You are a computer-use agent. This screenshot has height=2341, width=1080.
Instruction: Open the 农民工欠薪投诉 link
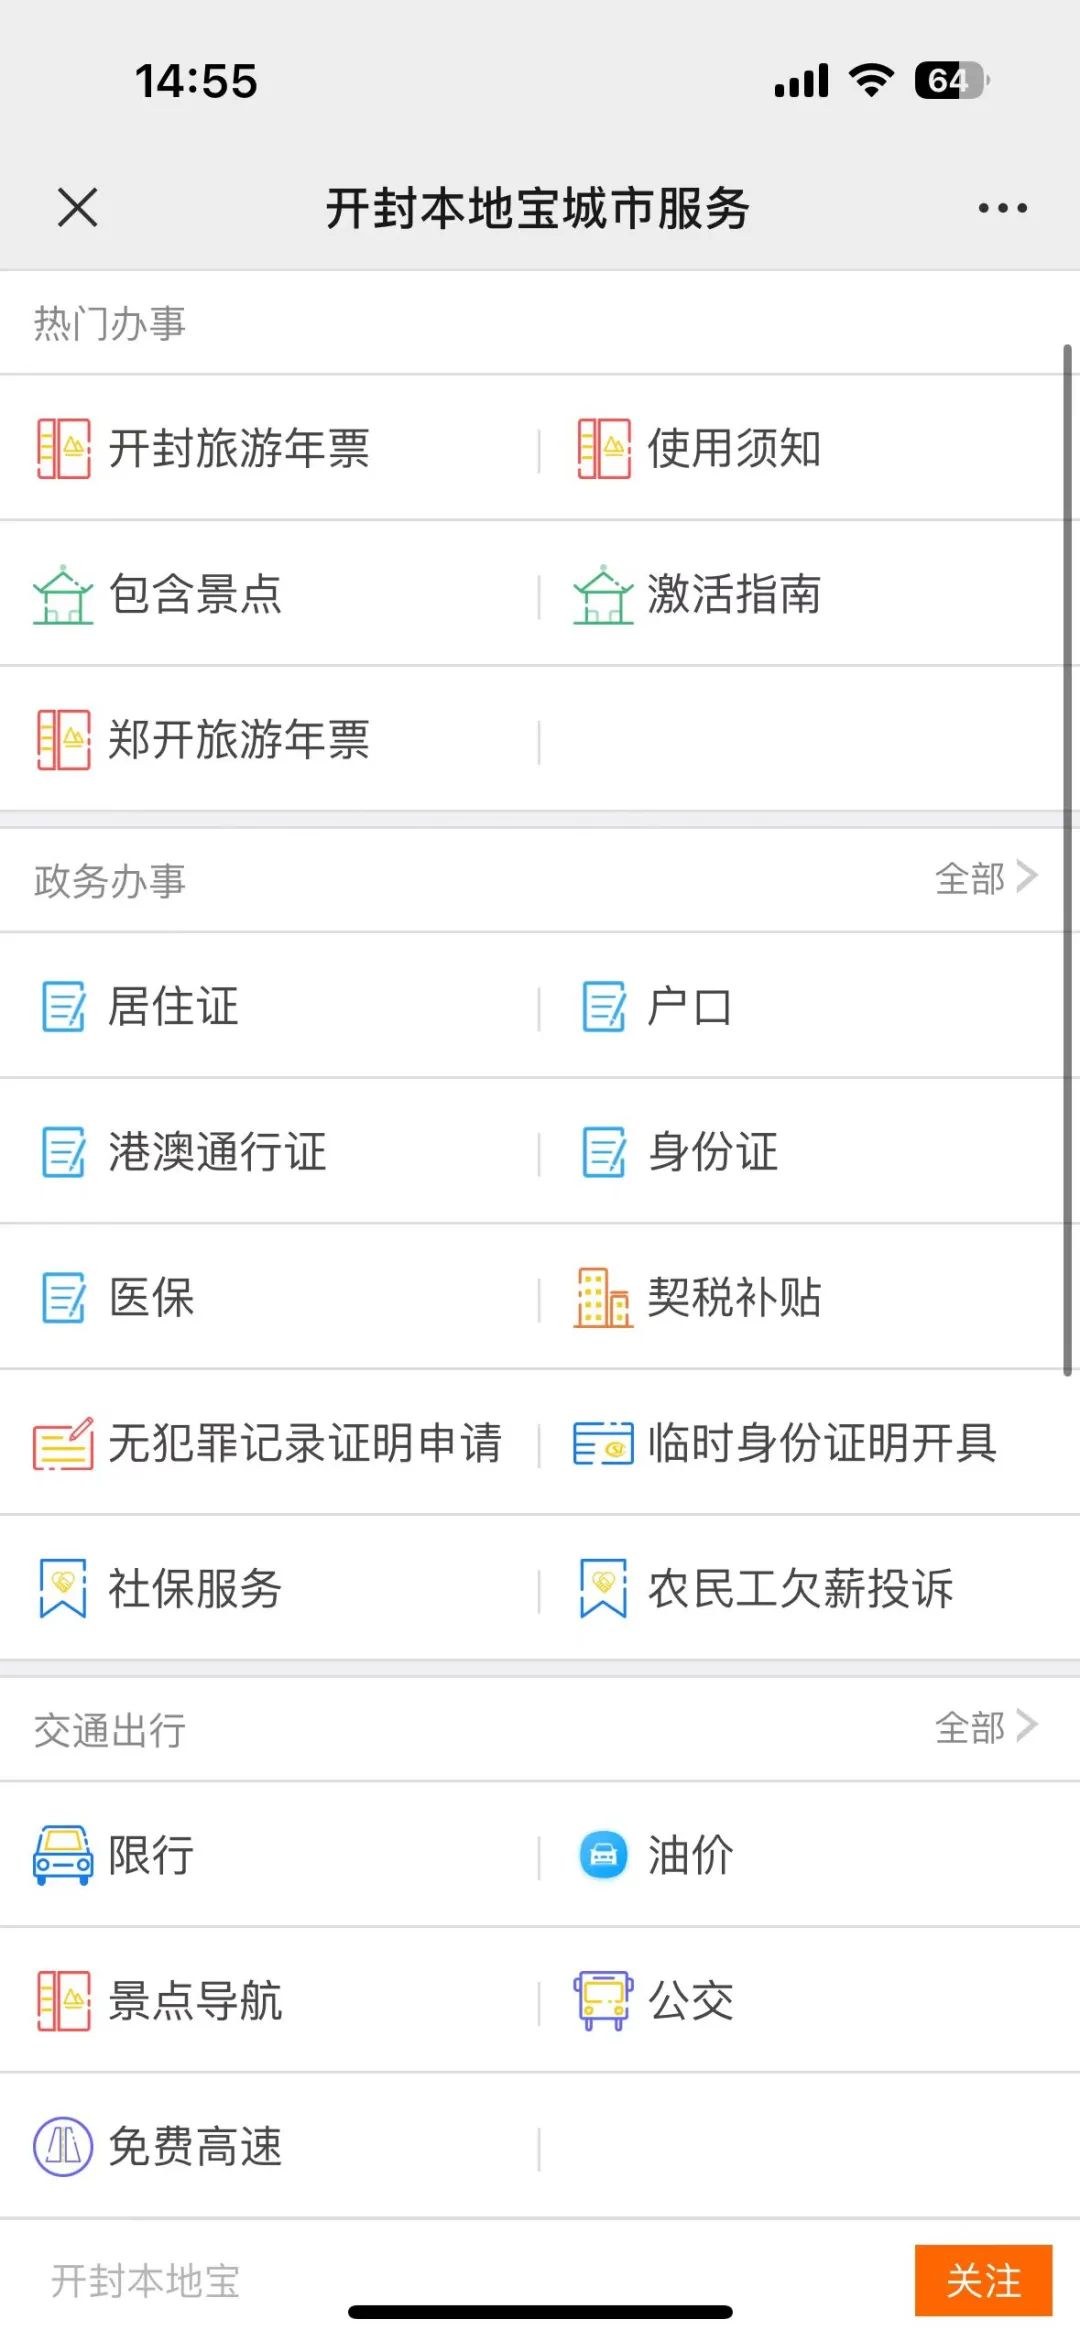[x=800, y=1588]
